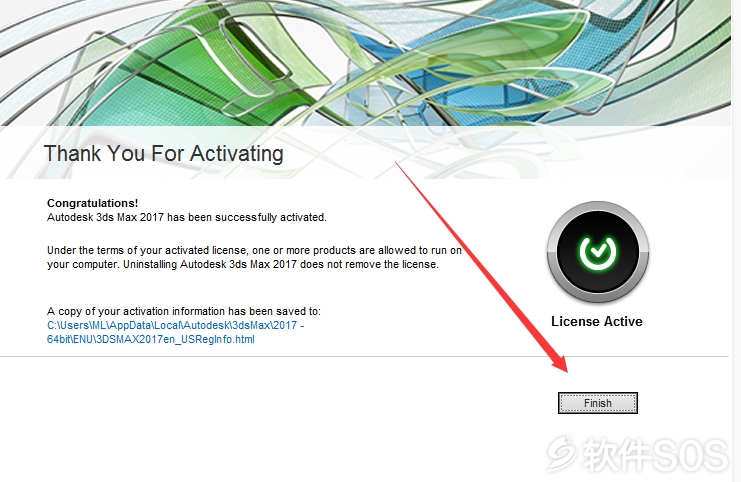The image size is (741, 482).
Task: Click the horizontal divider above the Finish button
Action: point(364,356)
